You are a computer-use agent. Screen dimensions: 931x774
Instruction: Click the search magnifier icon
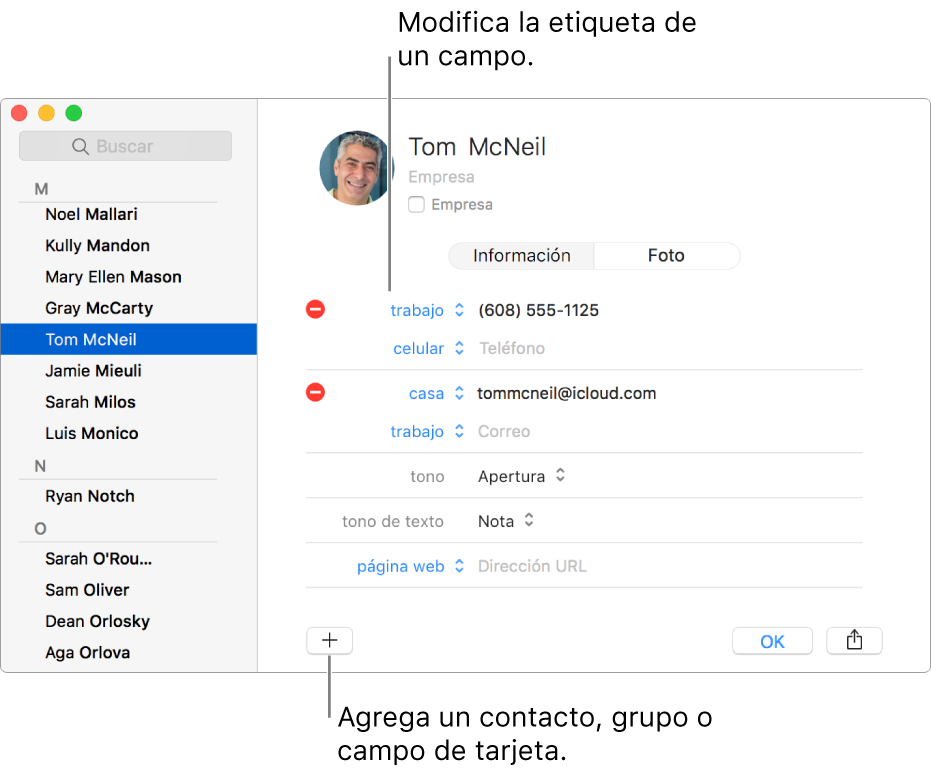point(80,146)
